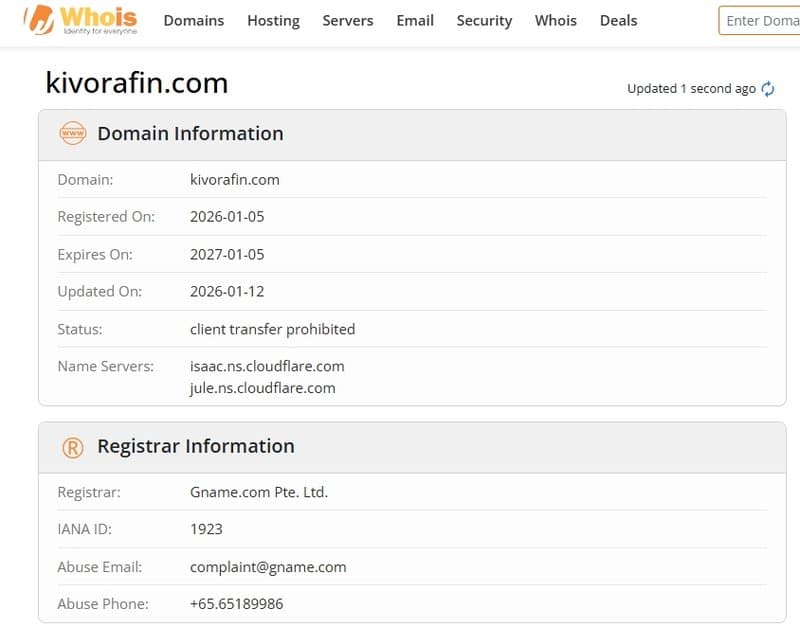Click the 'IANA ID:' label
Screen dimensions: 800x627
coord(85,529)
